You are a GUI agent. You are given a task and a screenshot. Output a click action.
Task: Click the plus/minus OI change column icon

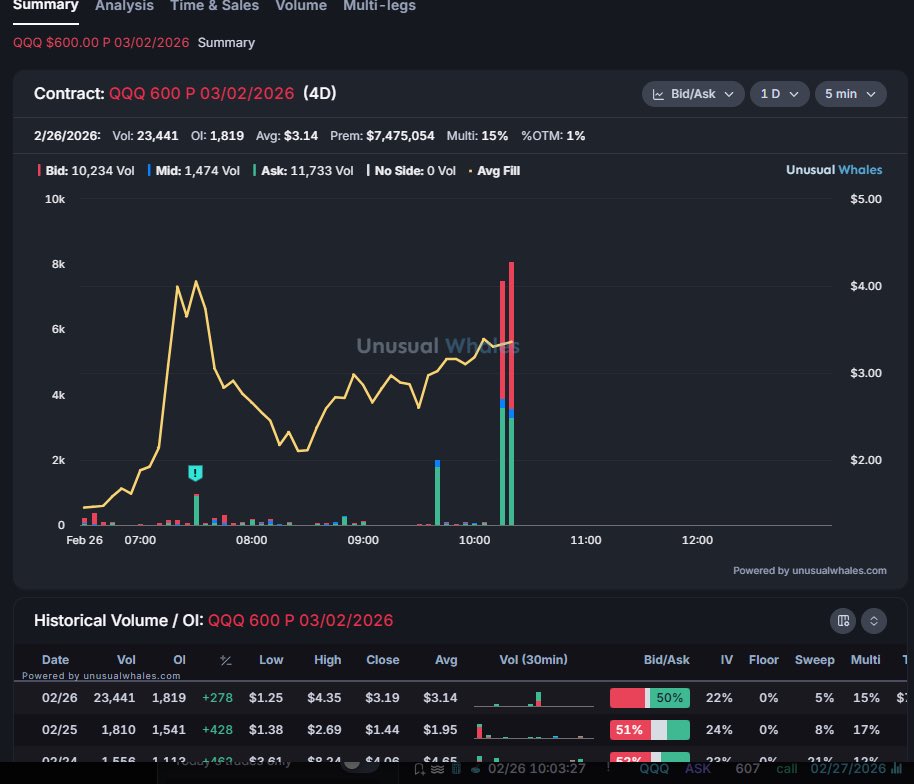(226, 660)
